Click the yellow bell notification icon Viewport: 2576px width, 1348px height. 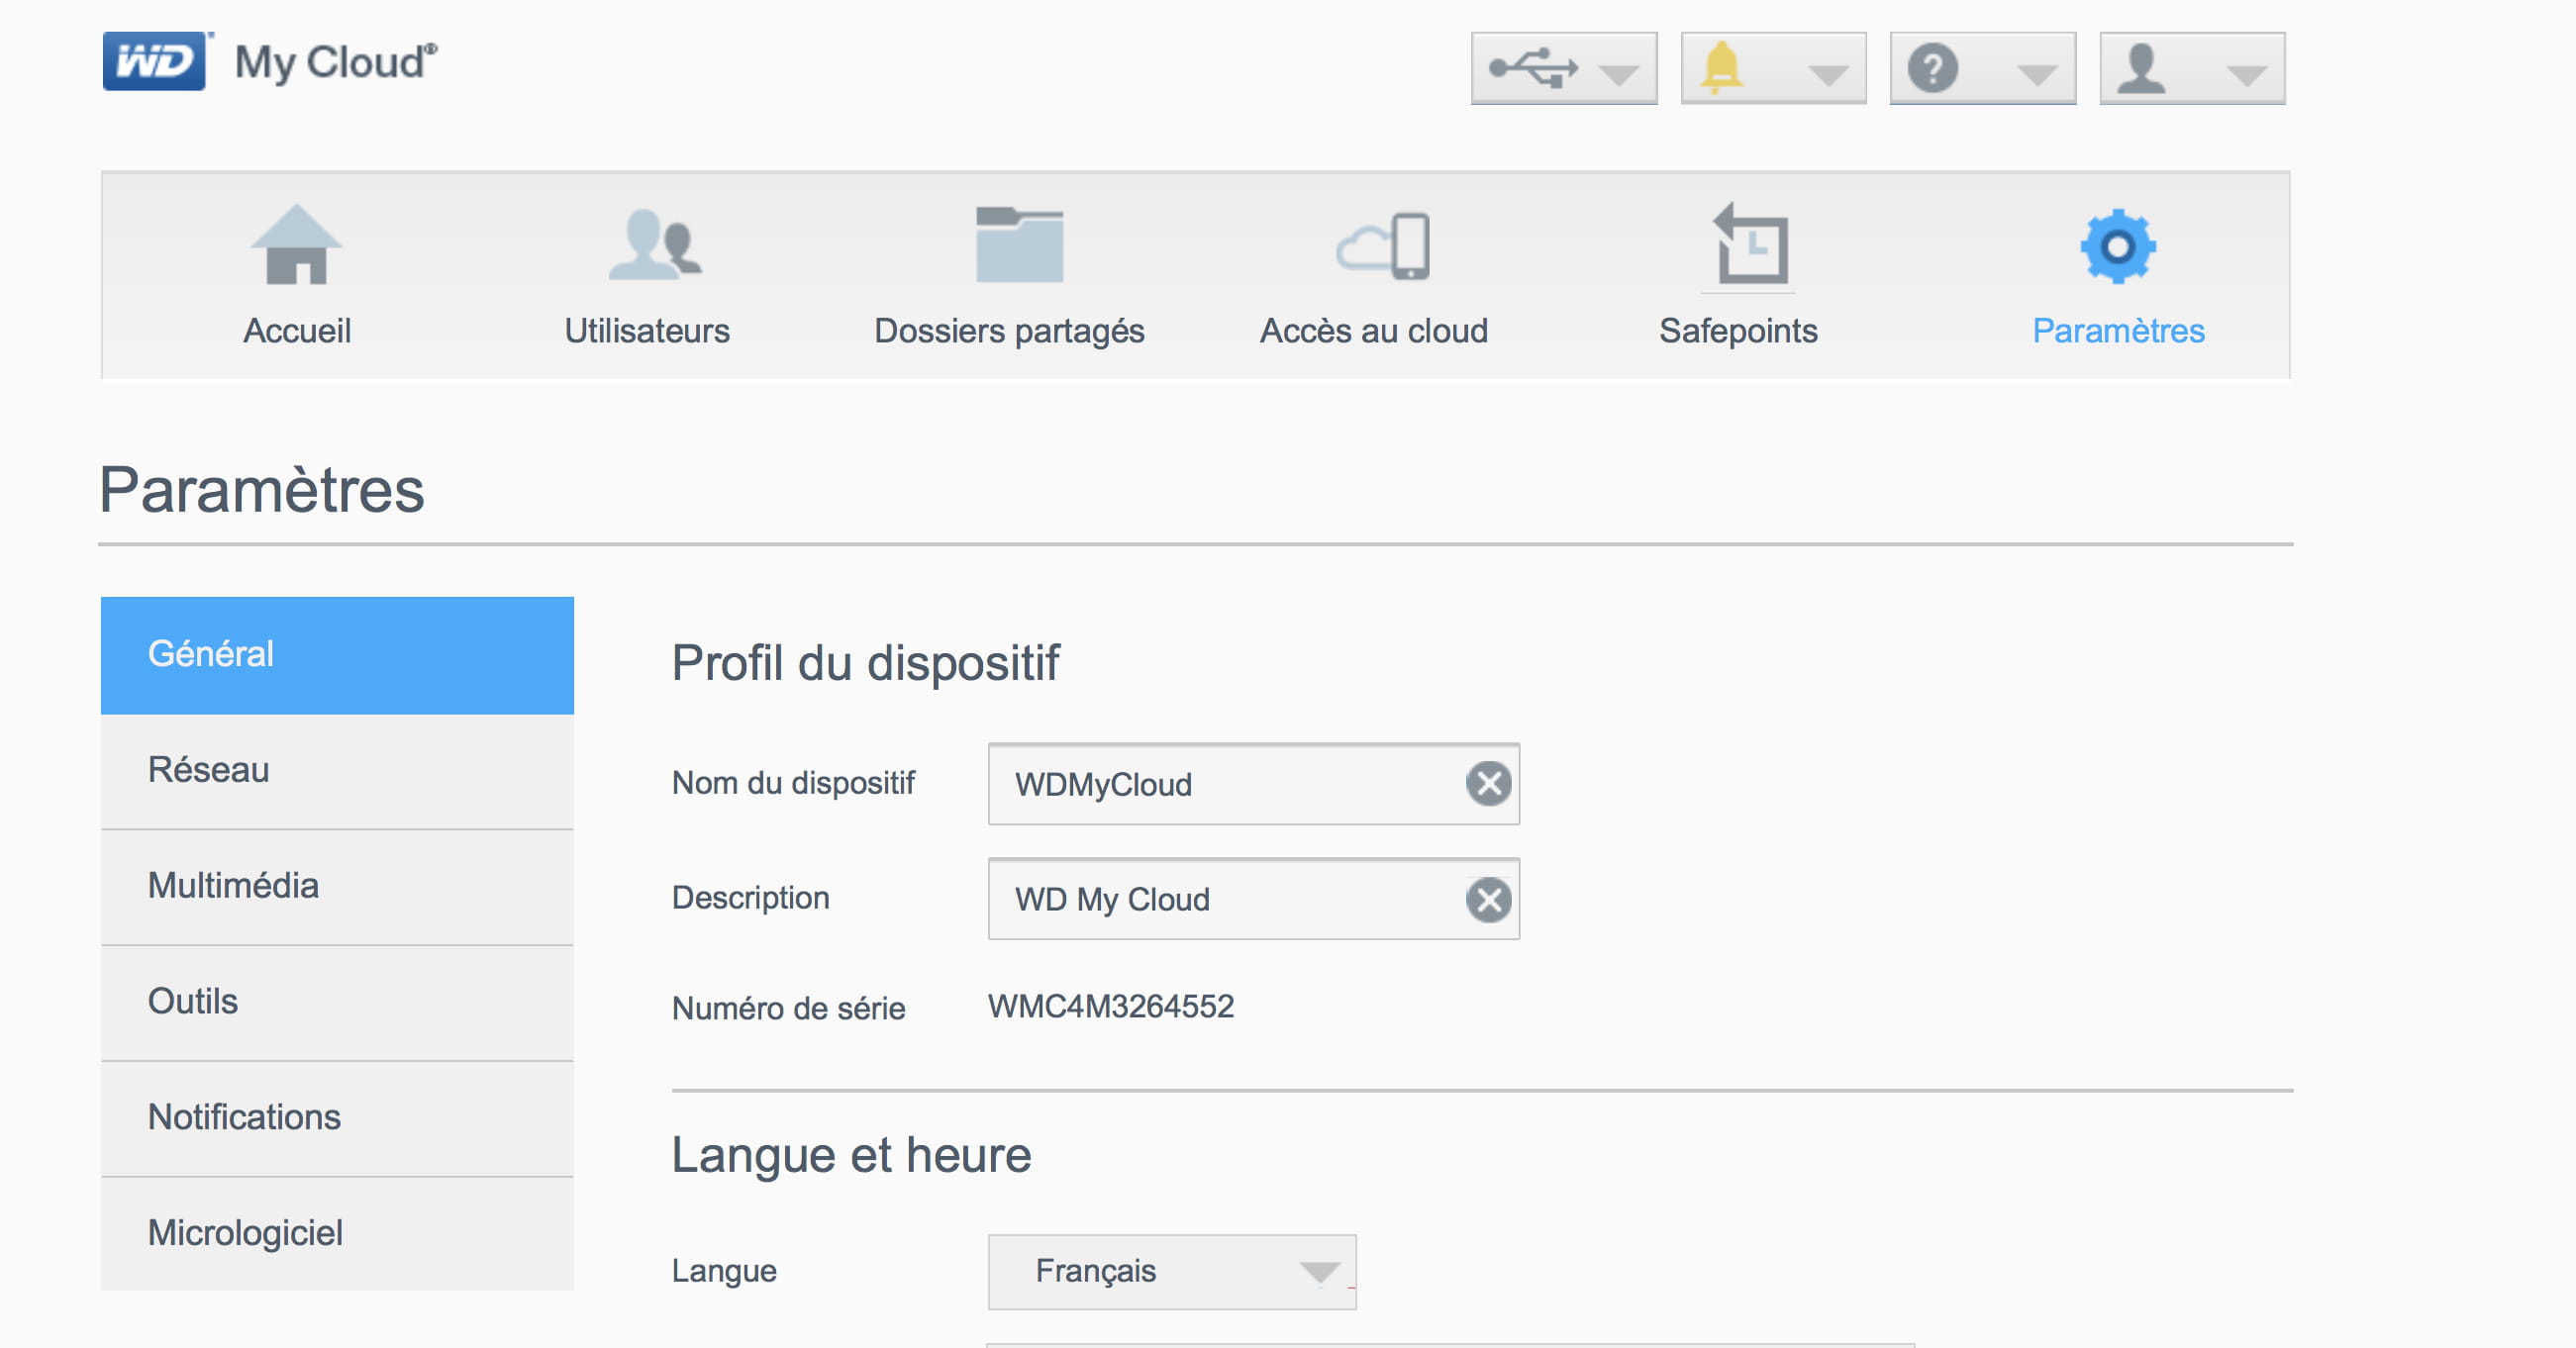(x=1722, y=68)
